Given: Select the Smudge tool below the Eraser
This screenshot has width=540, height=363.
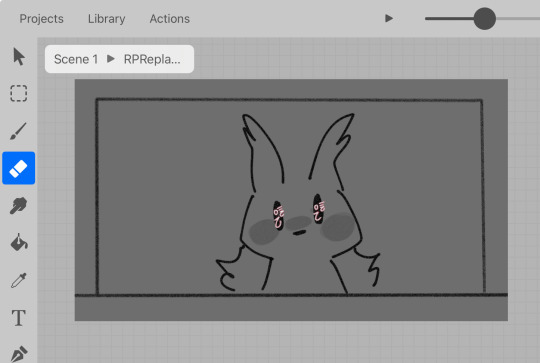Looking at the screenshot, I should (x=19, y=206).
